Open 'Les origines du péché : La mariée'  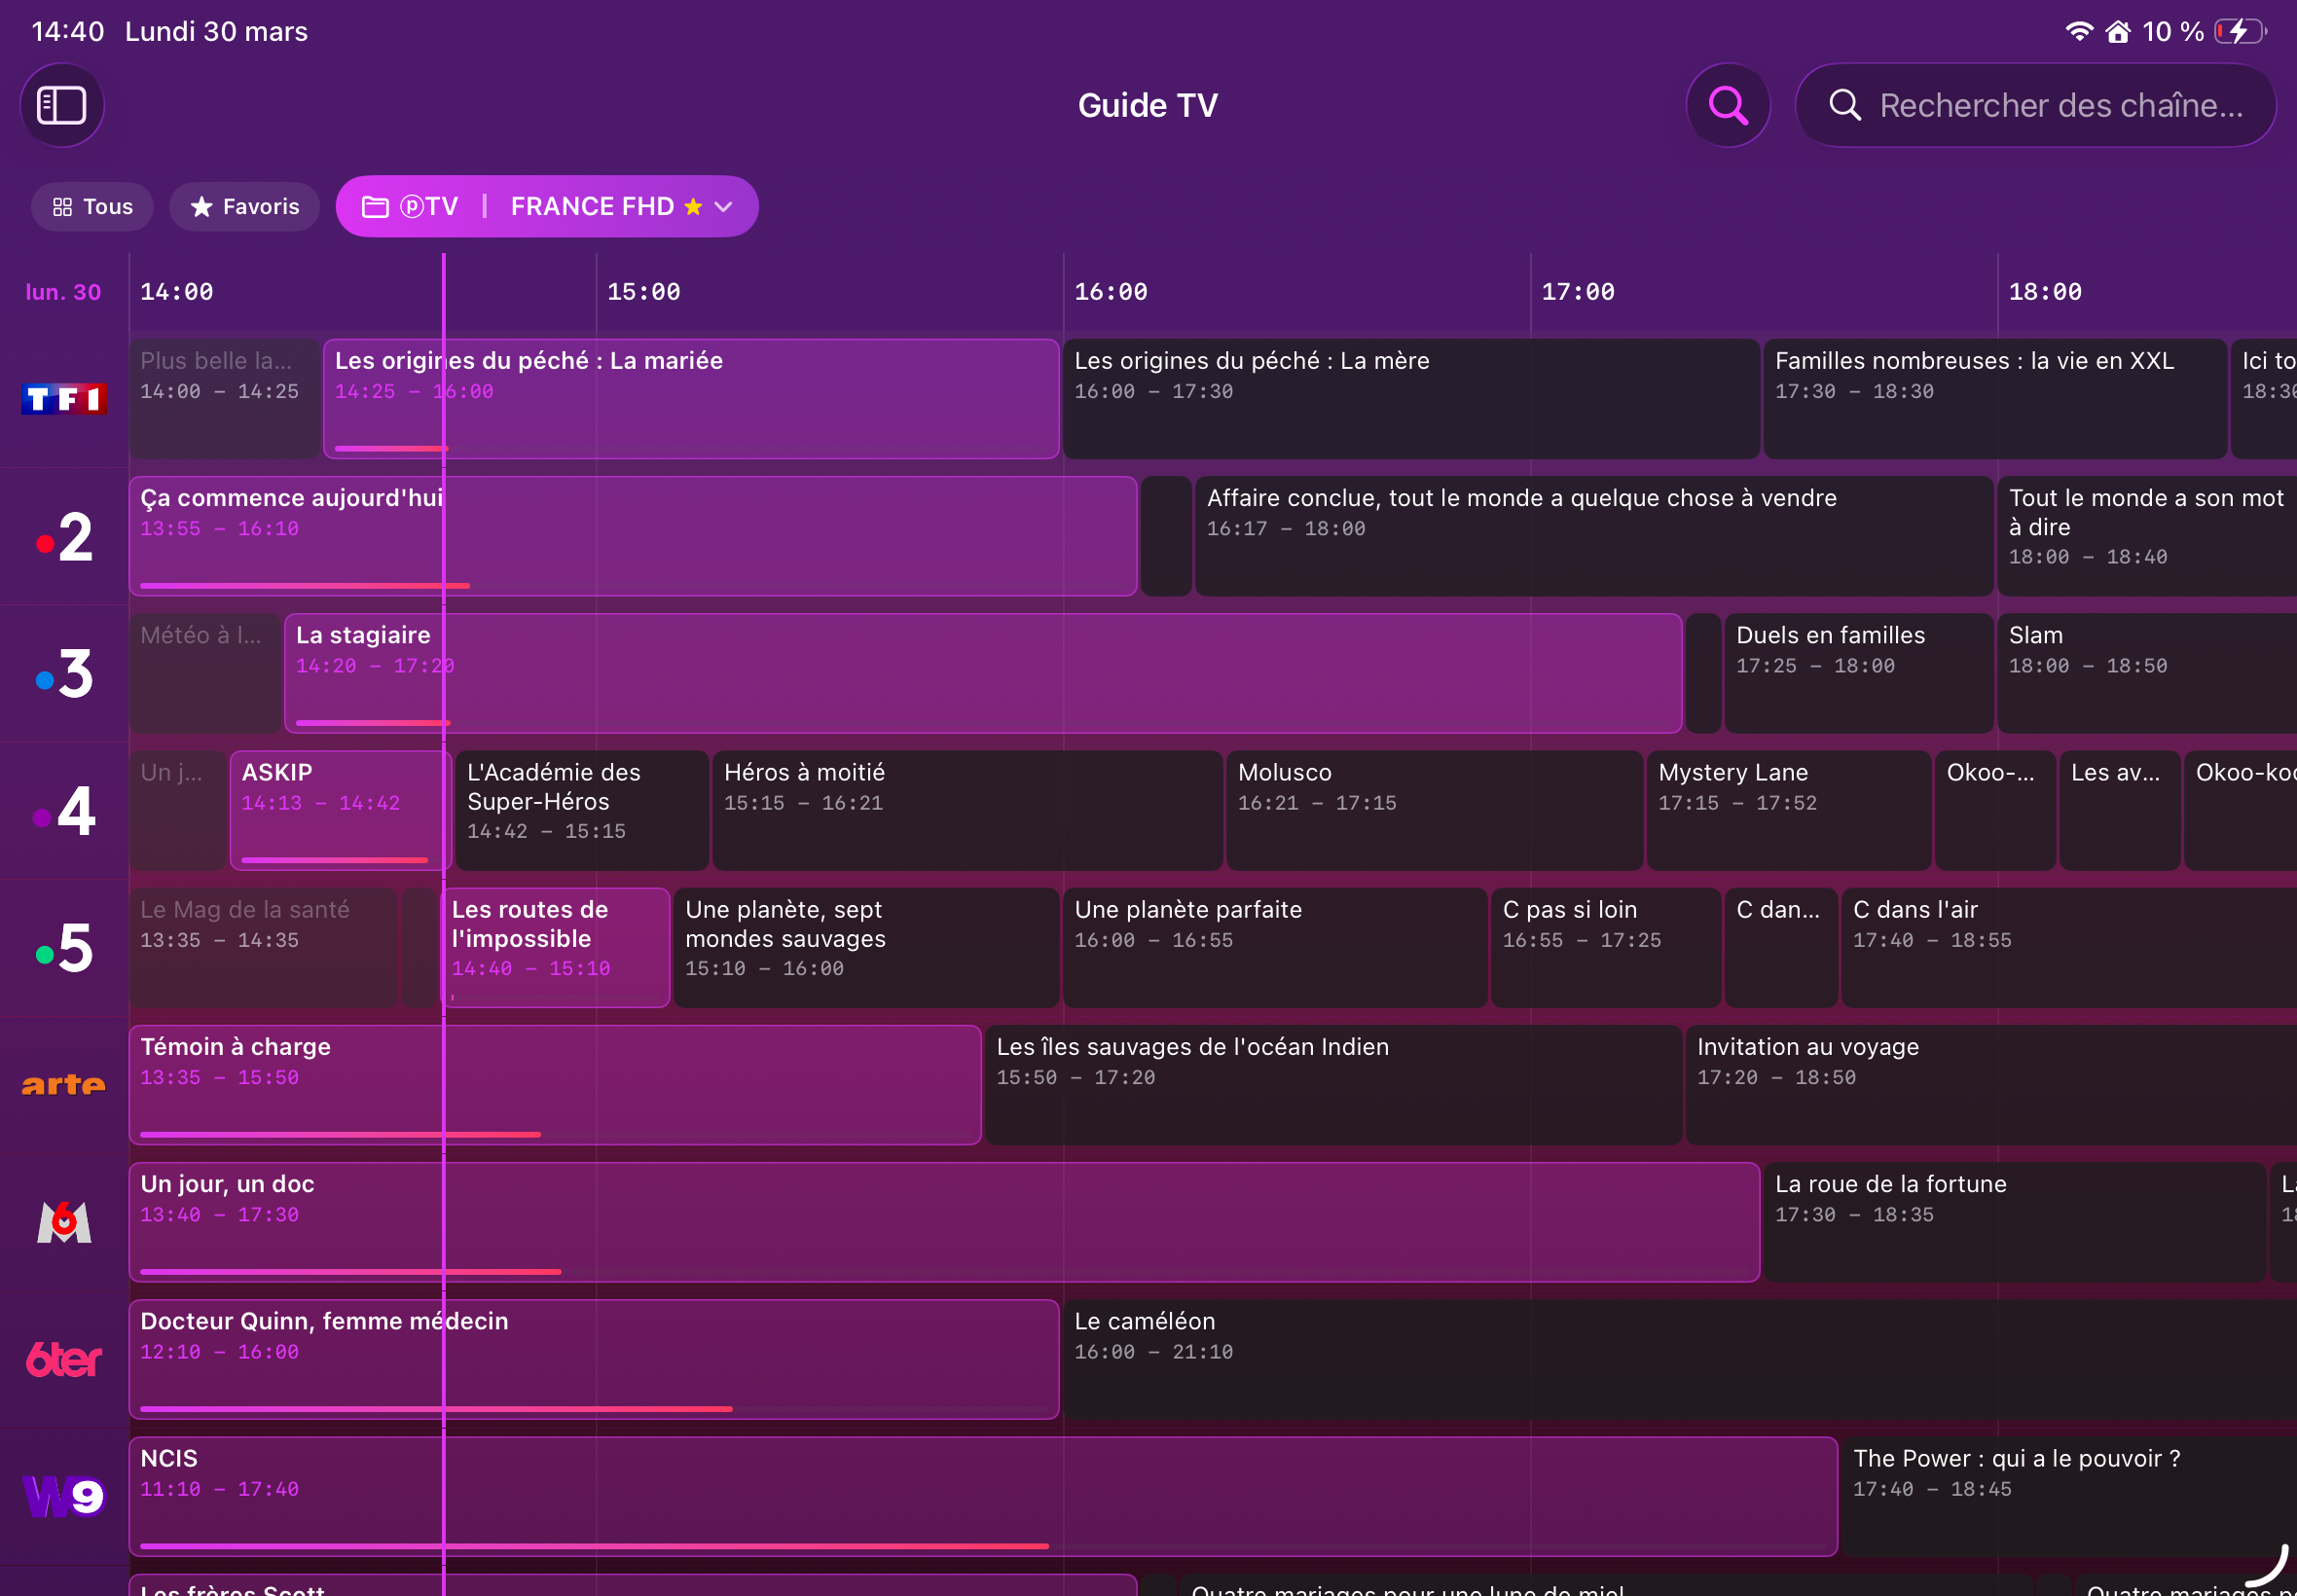click(x=690, y=397)
